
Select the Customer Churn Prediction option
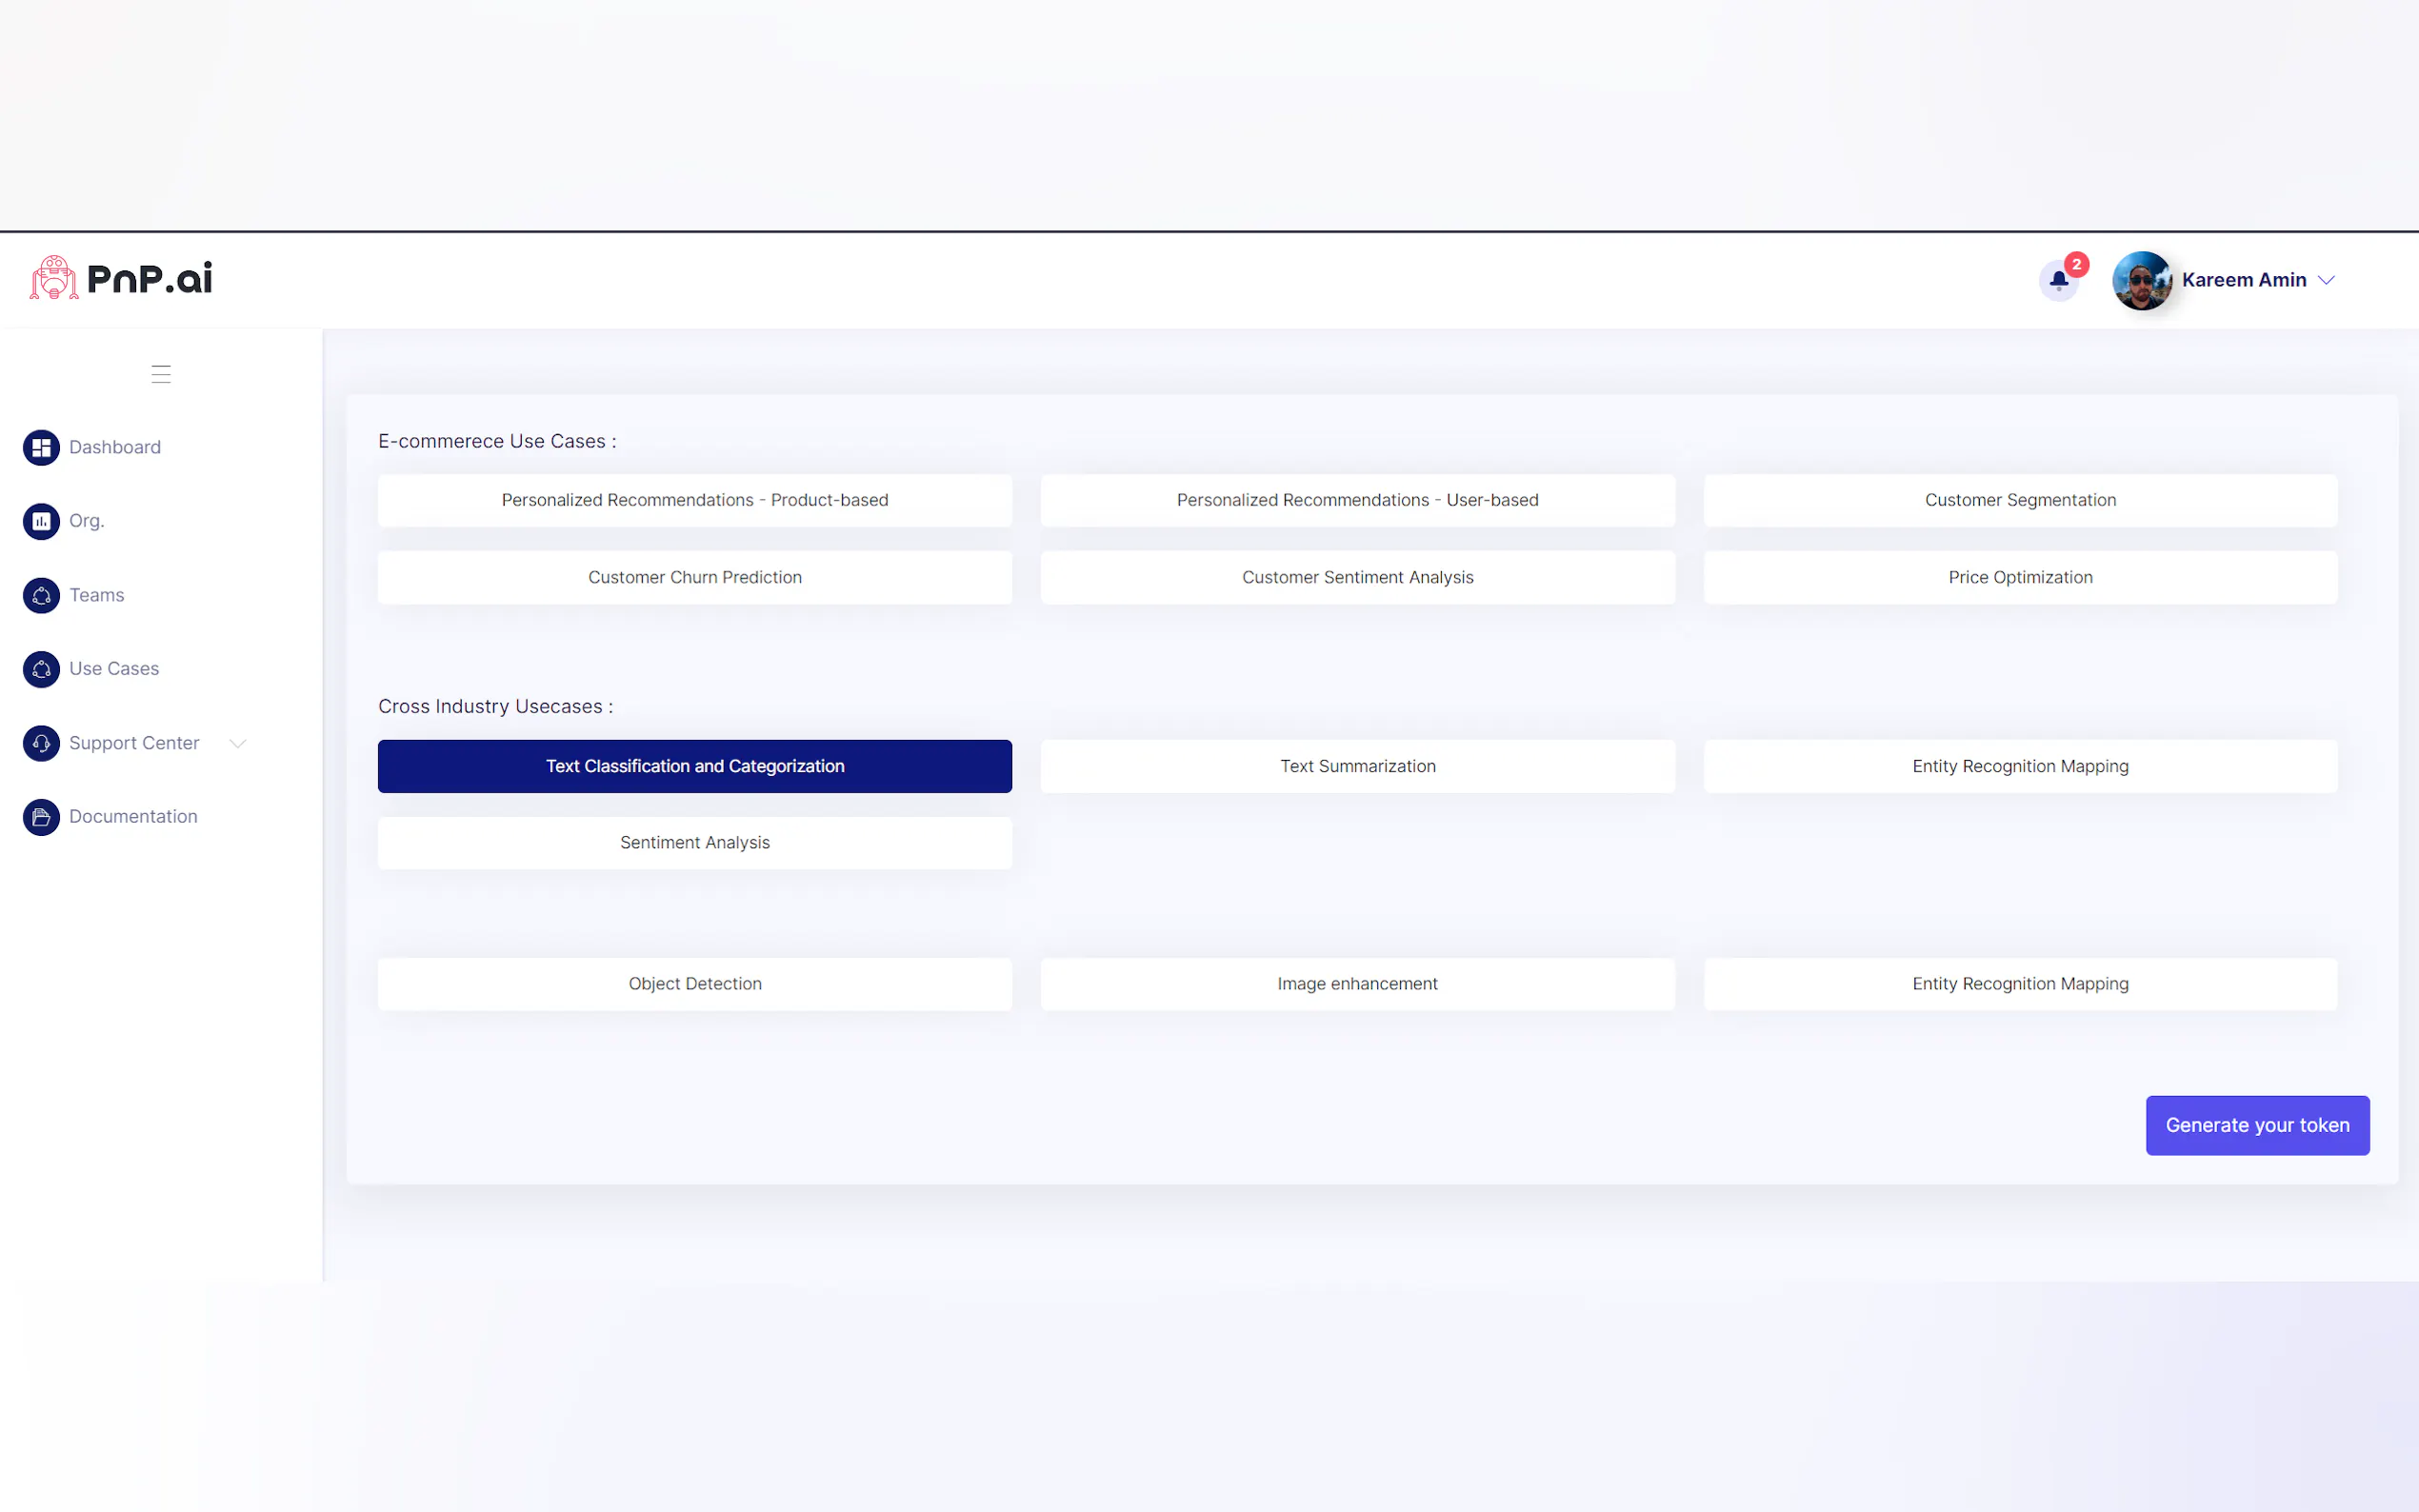click(694, 577)
